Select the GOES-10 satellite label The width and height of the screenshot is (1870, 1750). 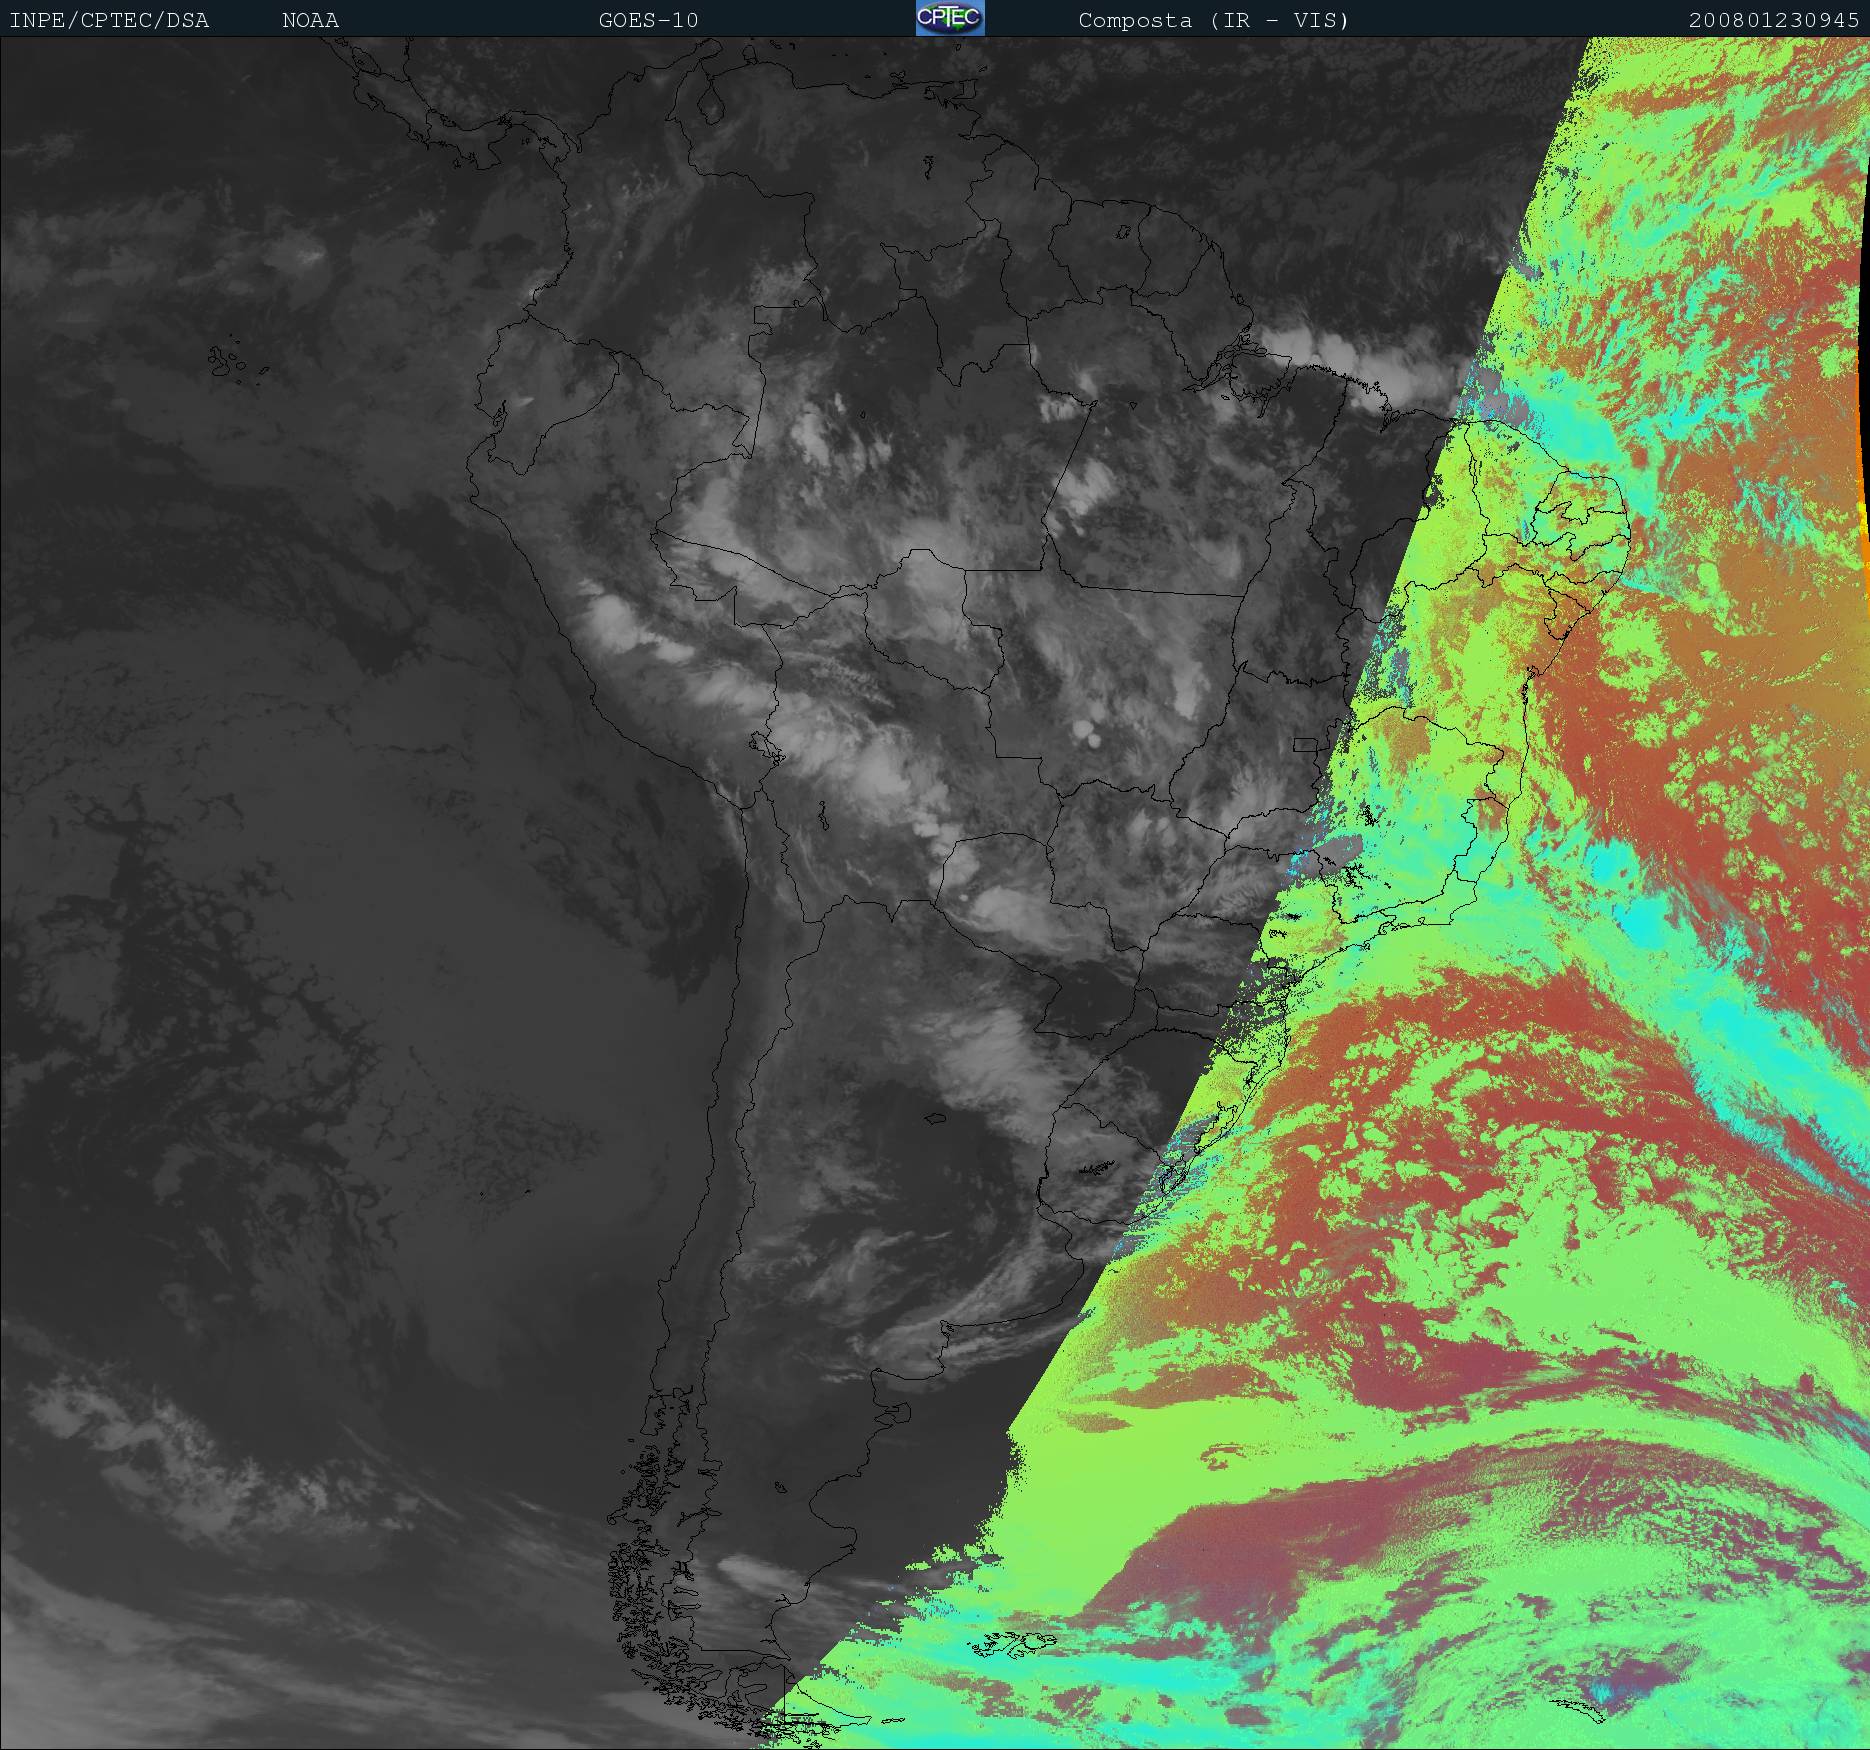648,20
